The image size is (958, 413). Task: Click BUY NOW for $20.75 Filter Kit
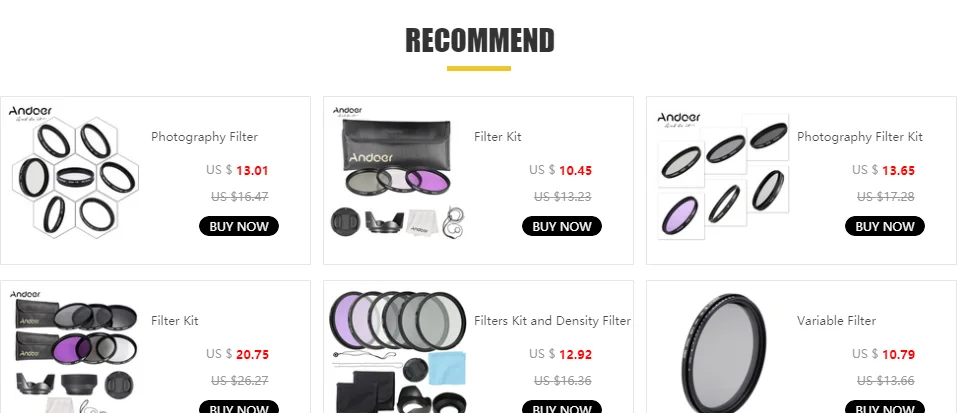[x=239, y=407]
